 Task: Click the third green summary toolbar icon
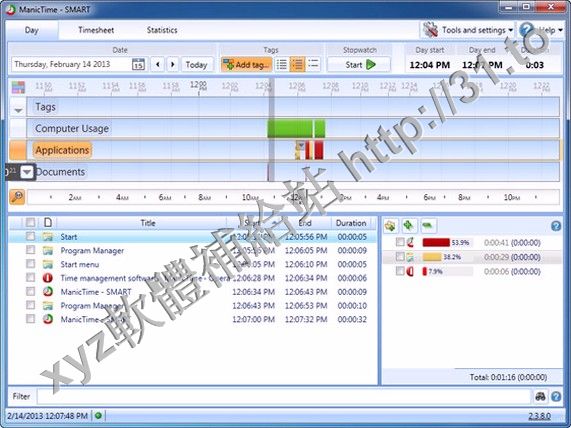(428, 226)
